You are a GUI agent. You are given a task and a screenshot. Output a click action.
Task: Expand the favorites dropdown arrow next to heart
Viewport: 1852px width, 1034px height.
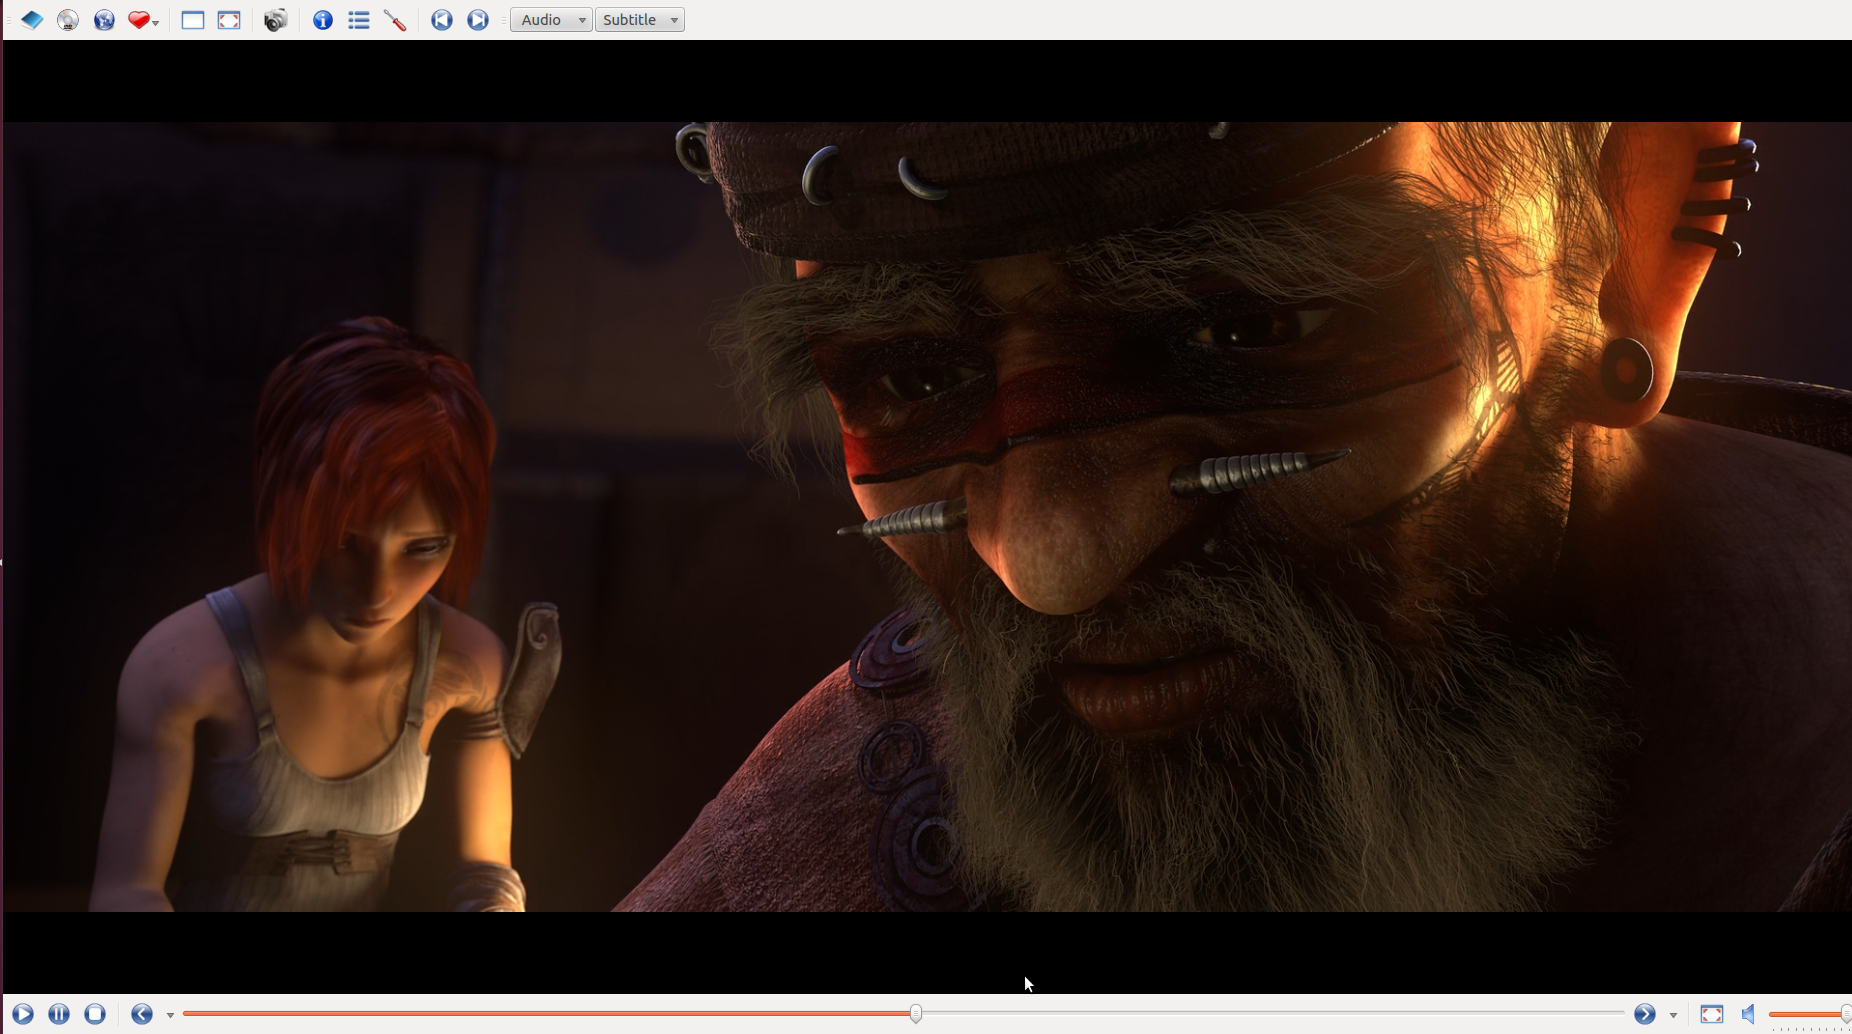click(156, 22)
